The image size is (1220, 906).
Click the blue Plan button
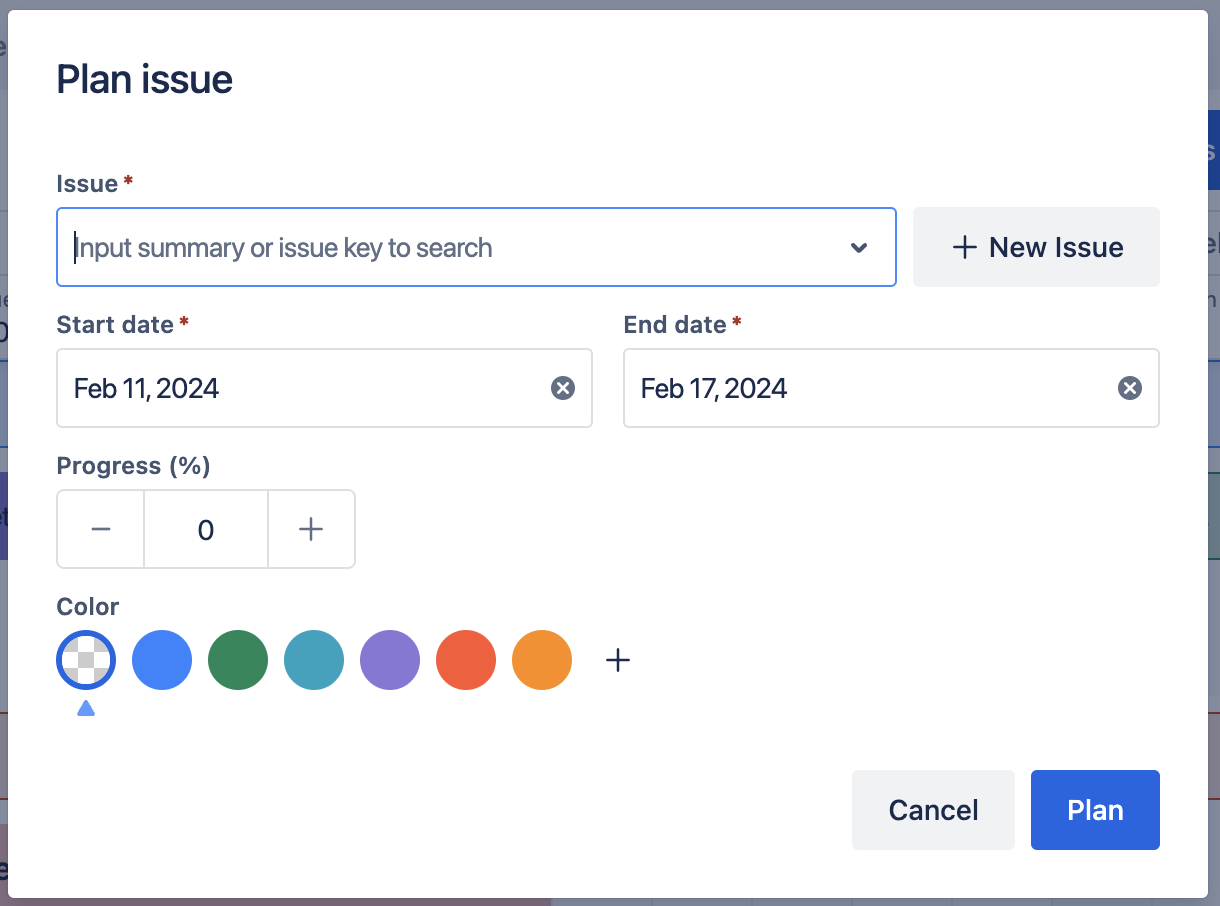coord(1095,810)
